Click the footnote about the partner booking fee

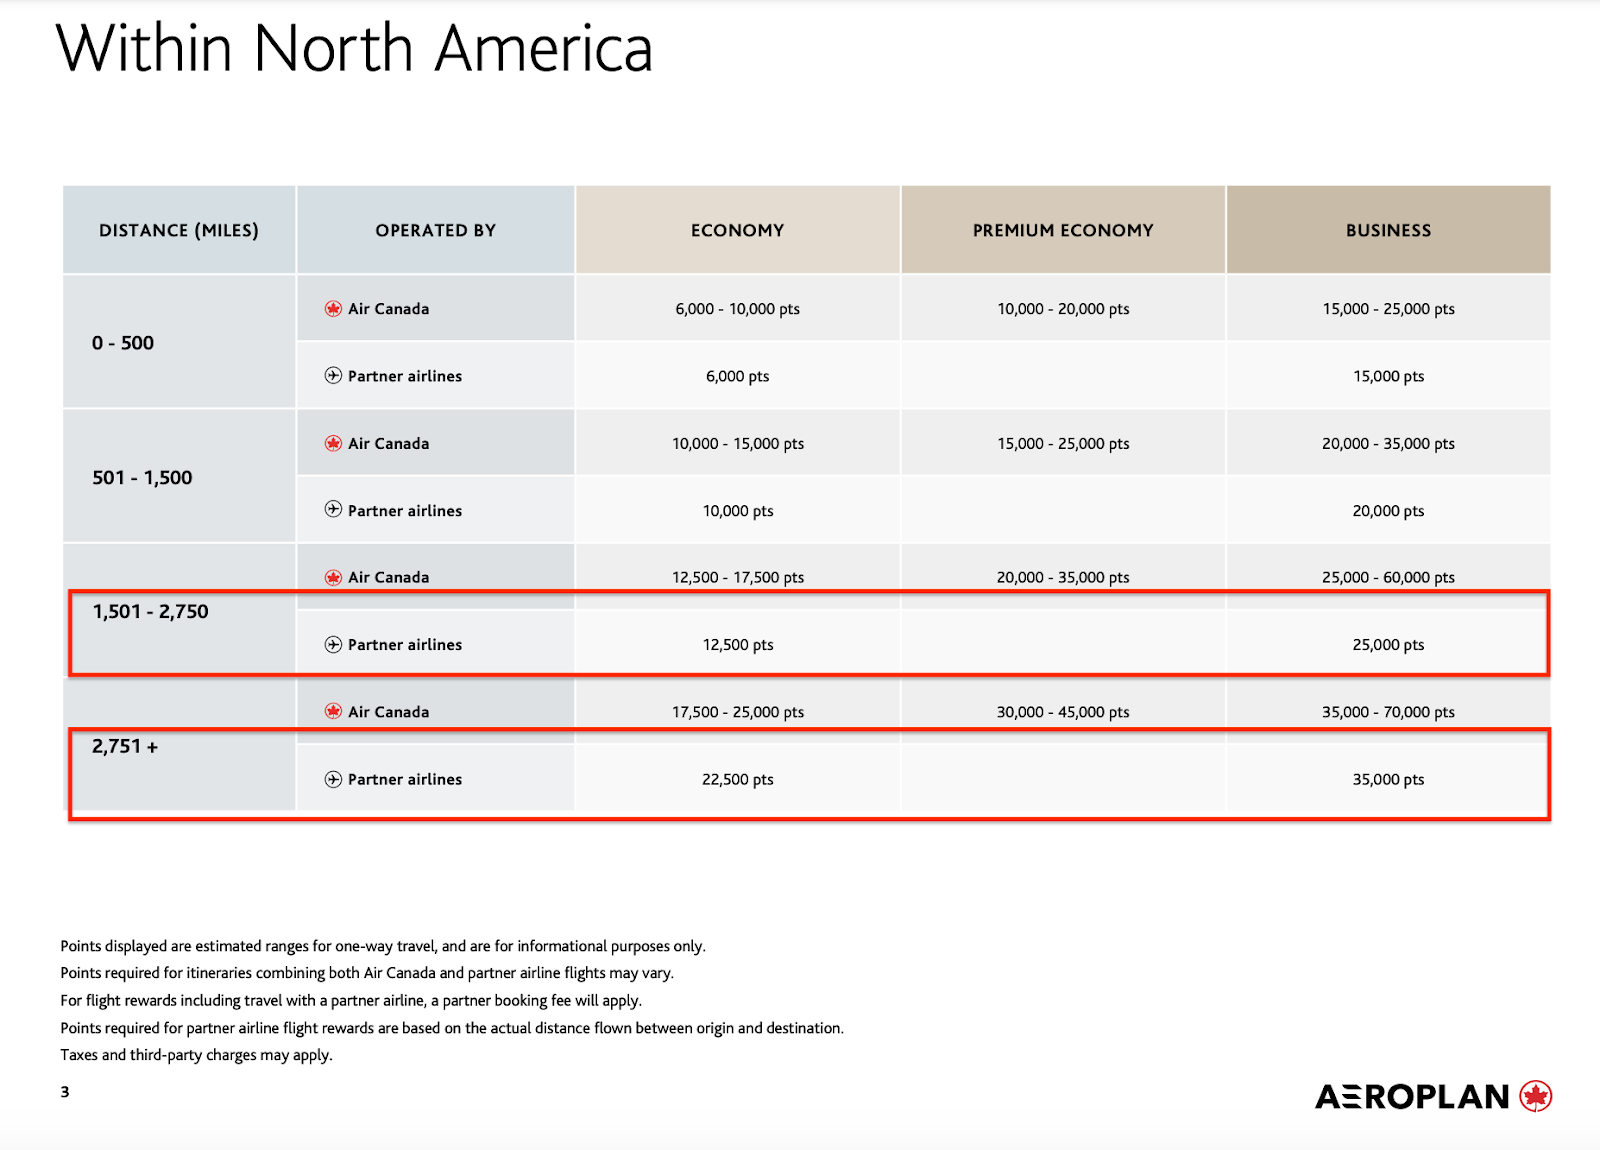click(x=351, y=1000)
